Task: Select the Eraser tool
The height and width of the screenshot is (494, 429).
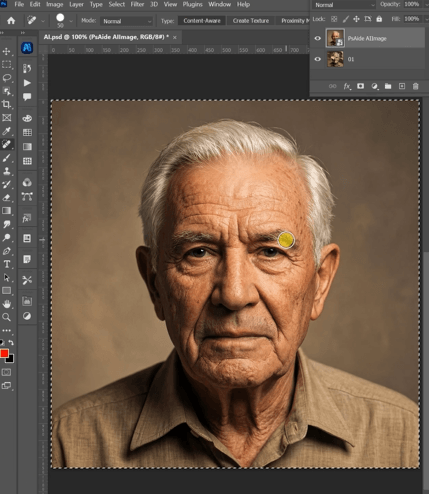Action: [x=6, y=197]
